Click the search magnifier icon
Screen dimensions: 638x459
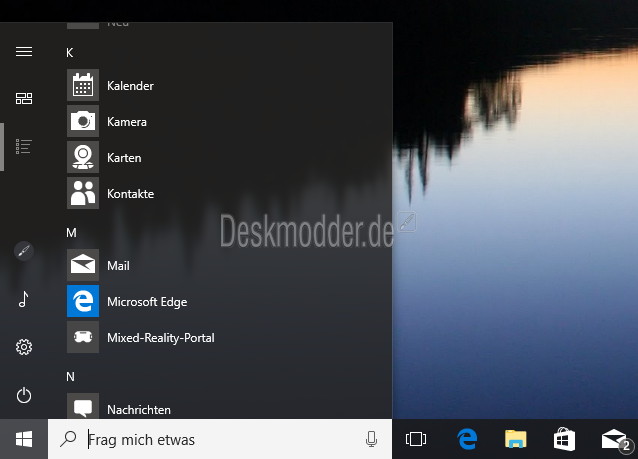click(x=68, y=439)
